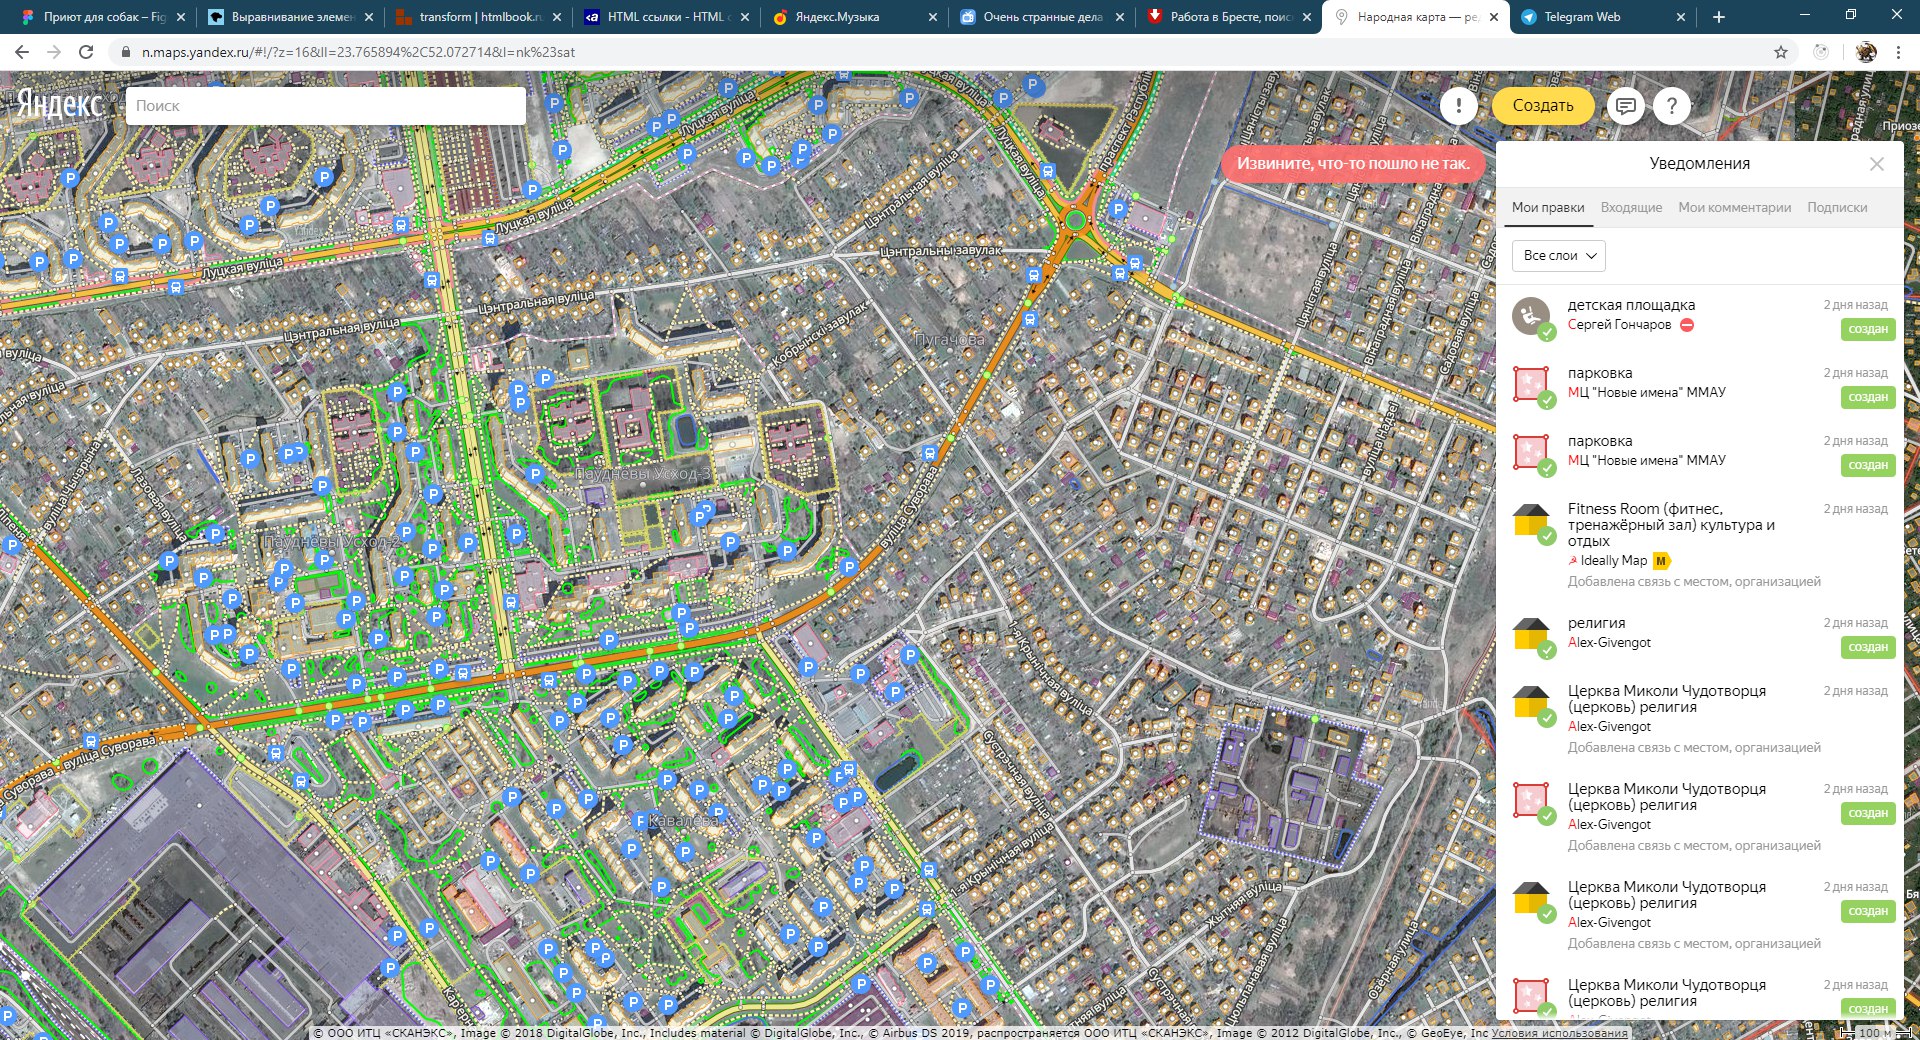Click the Яндекс logo
1920x1040 pixels.
point(60,104)
